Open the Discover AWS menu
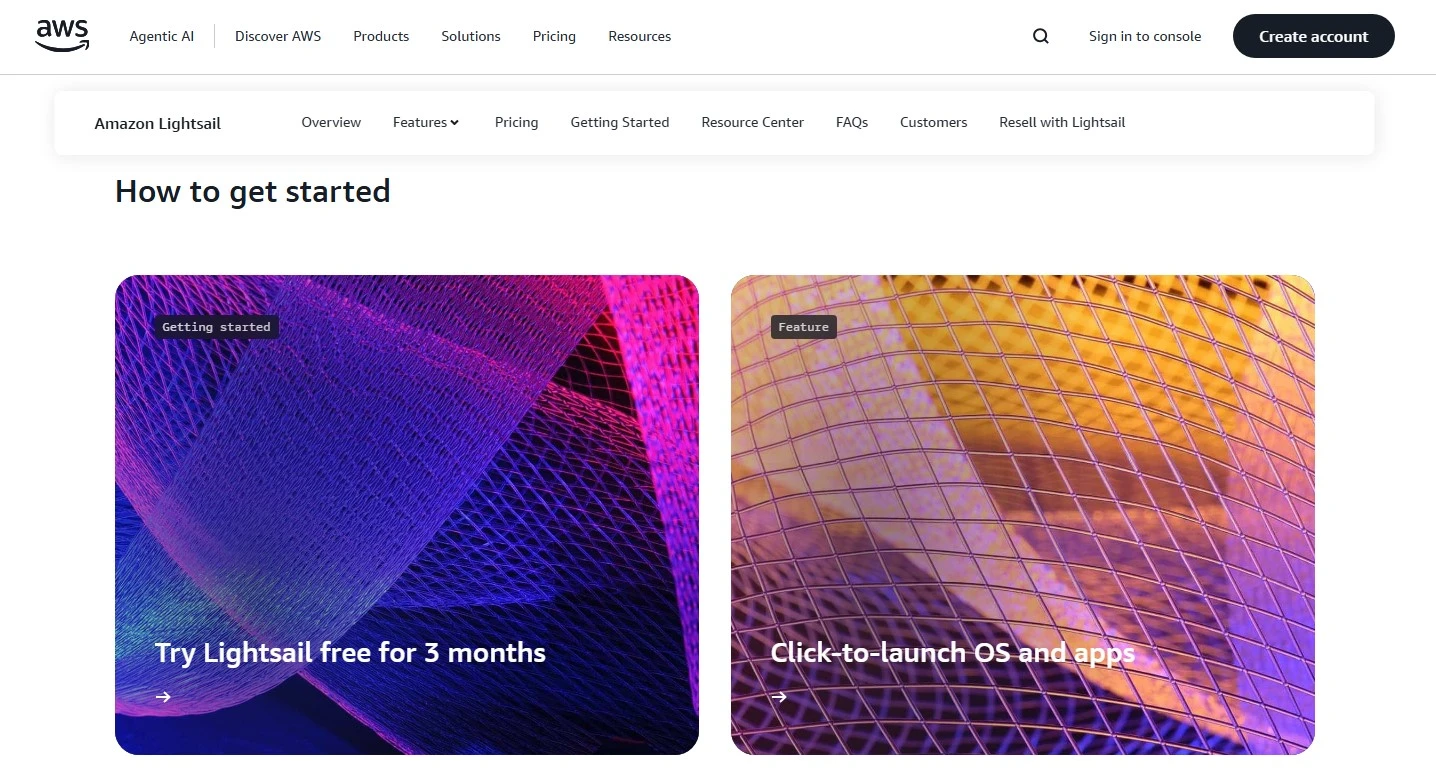Viewport: 1436px width, 782px height. point(278,36)
